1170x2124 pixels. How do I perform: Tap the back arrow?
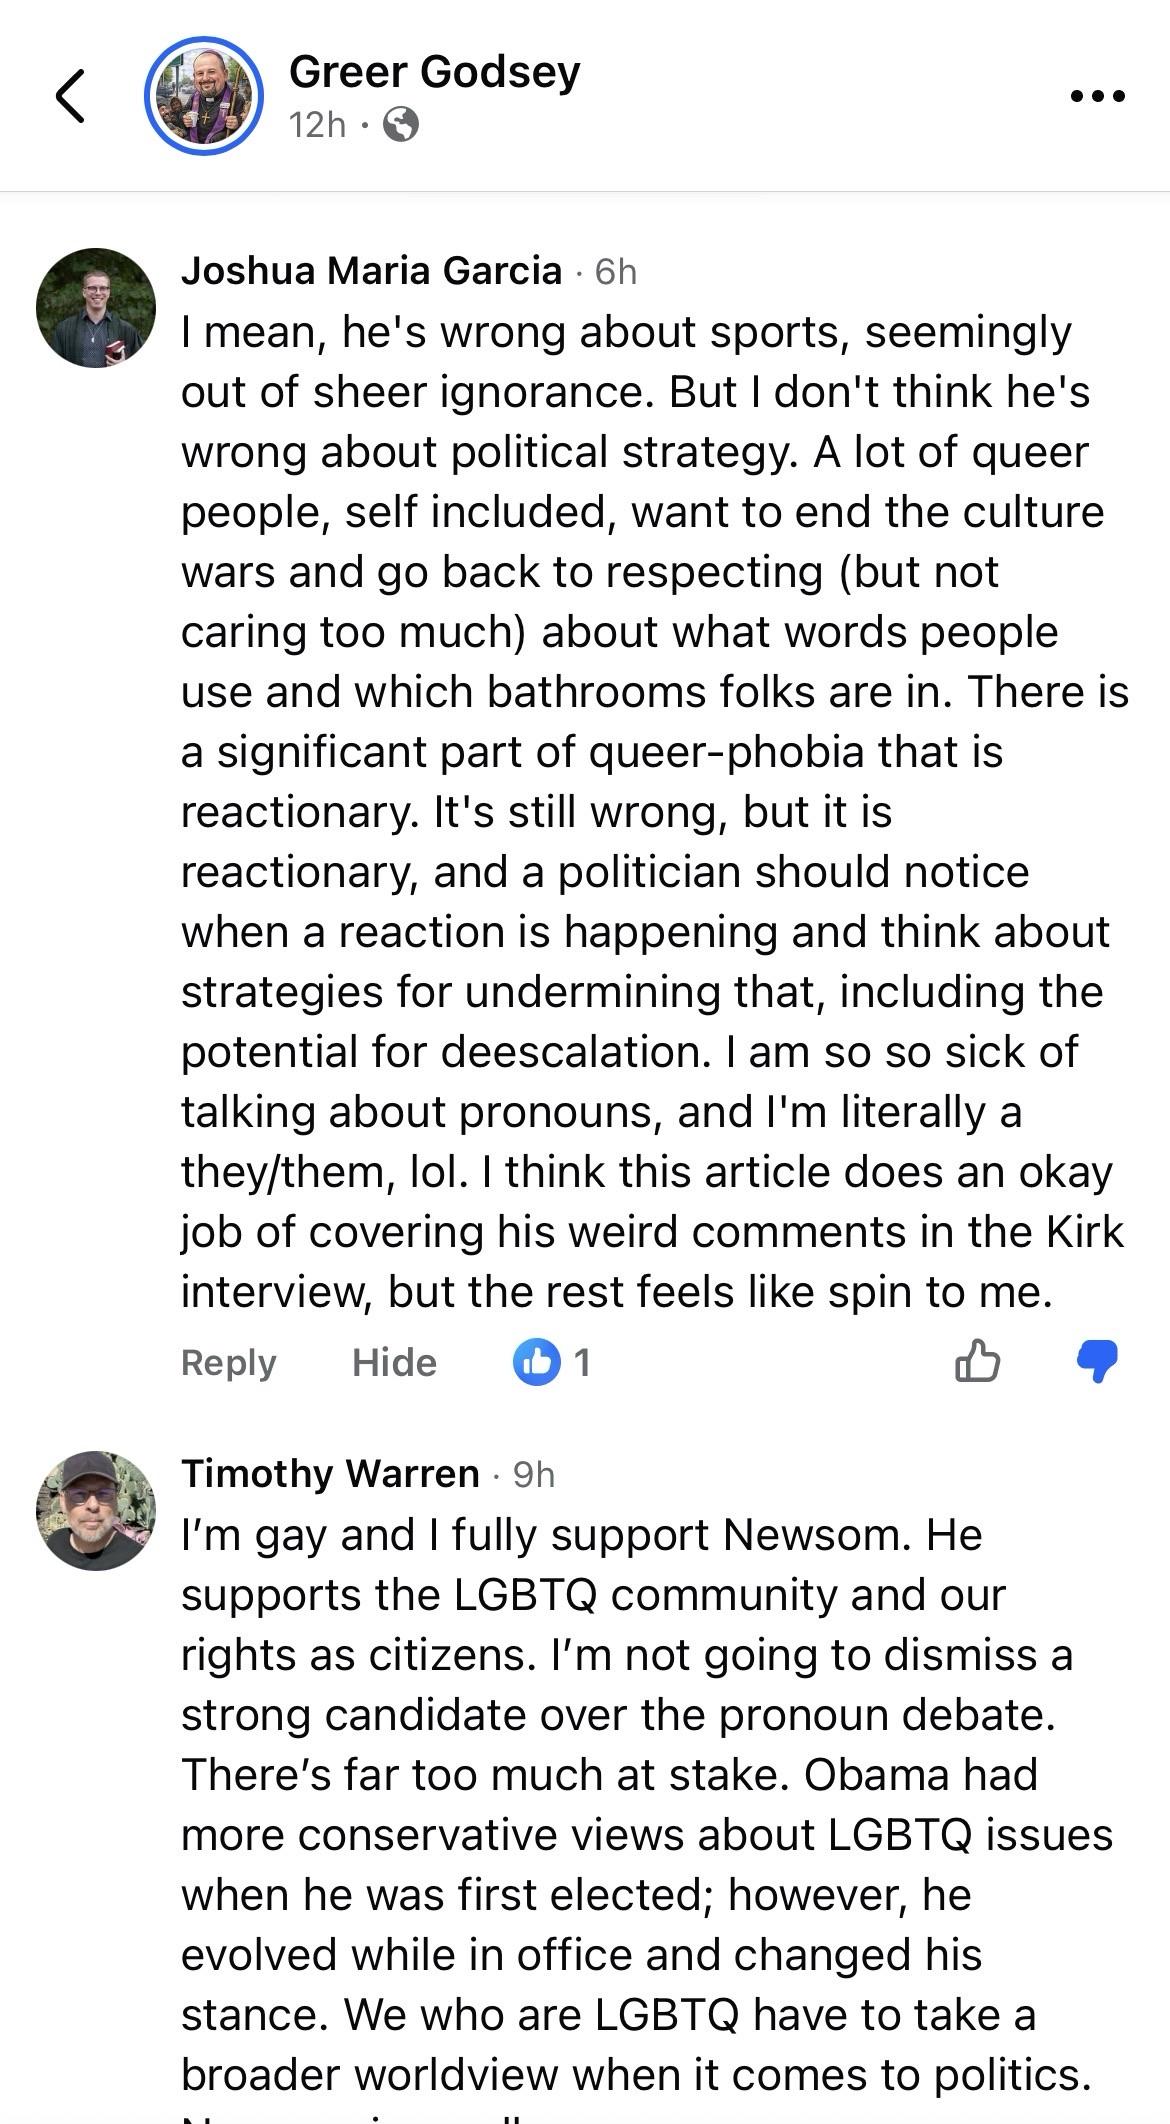(x=70, y=96)
